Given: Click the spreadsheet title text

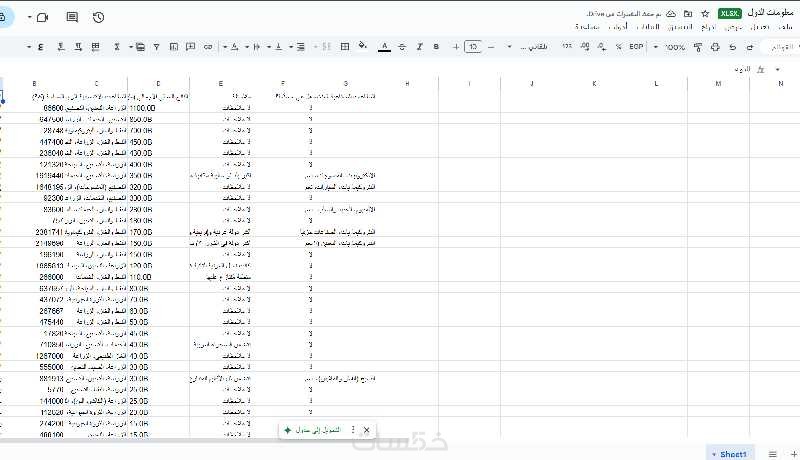Looking at the screenshot, I should [770, 13].
